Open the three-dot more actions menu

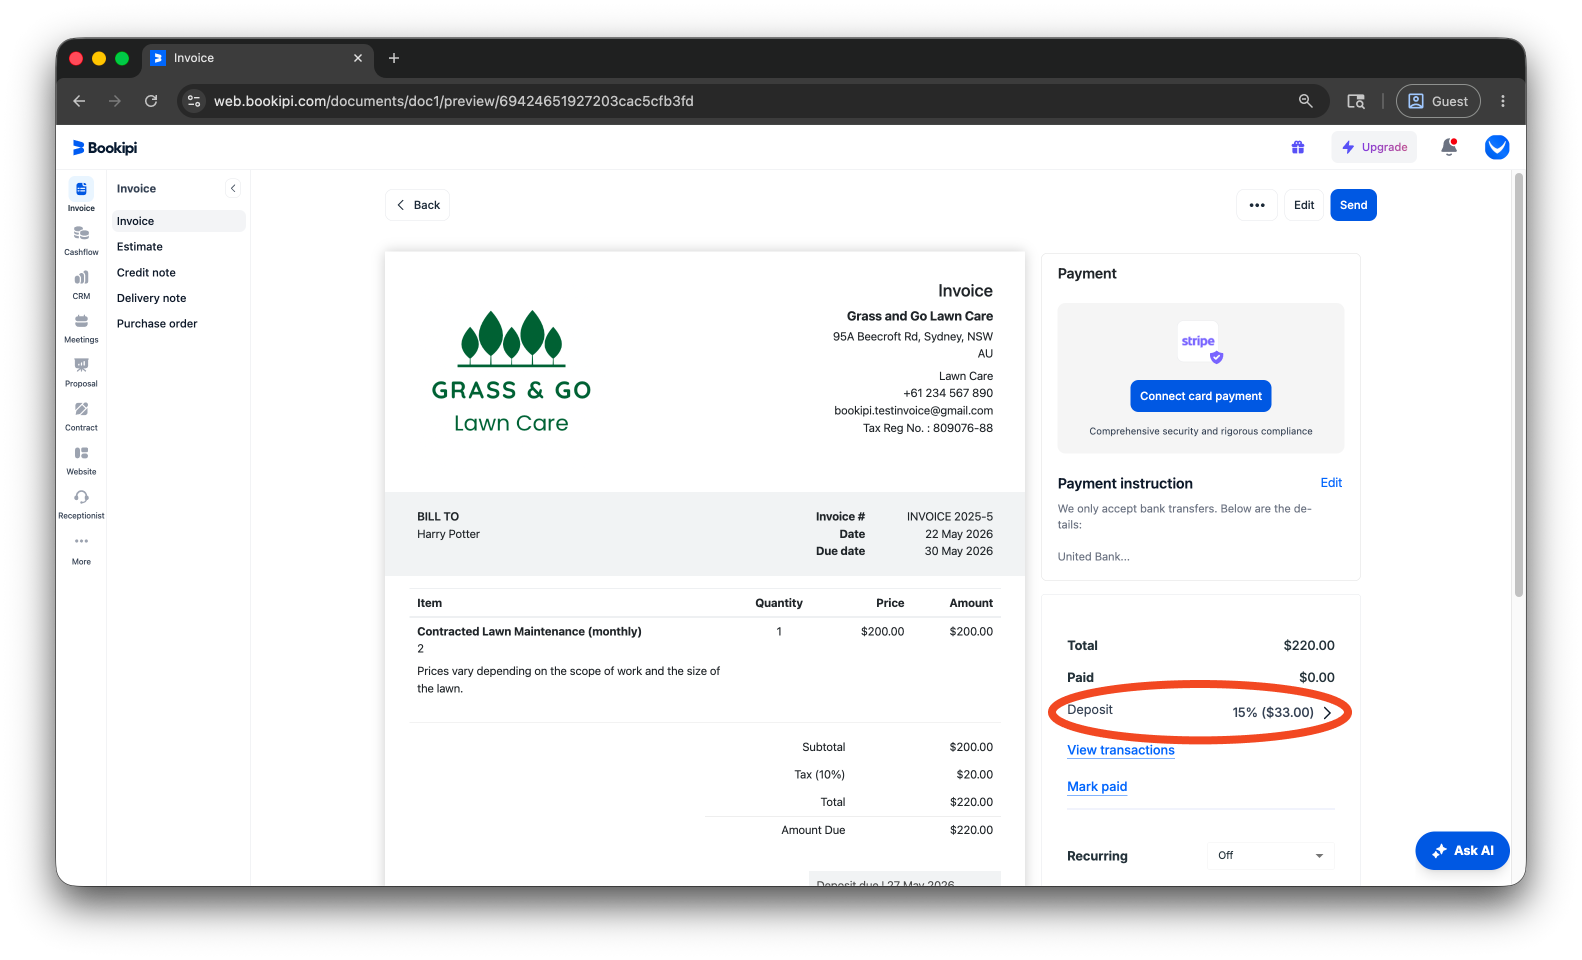point(1257,205)
